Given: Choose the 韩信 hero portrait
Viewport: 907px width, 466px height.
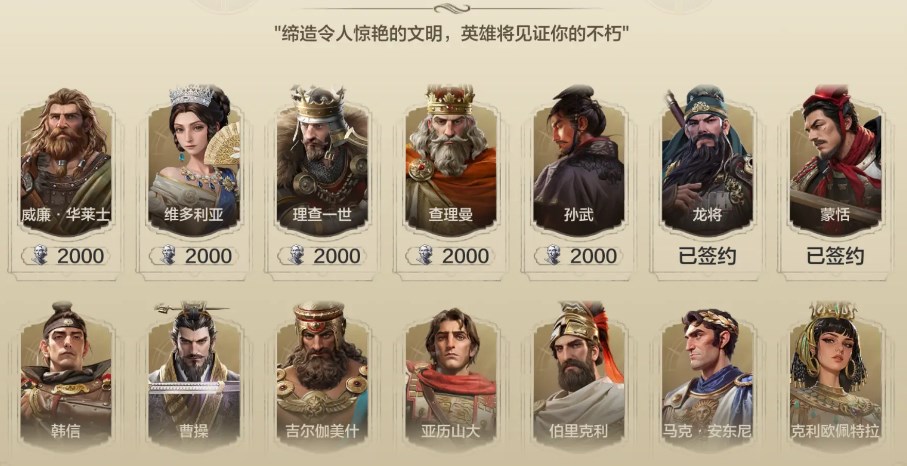Looking at the screenshot, I should tap(66, 376).
